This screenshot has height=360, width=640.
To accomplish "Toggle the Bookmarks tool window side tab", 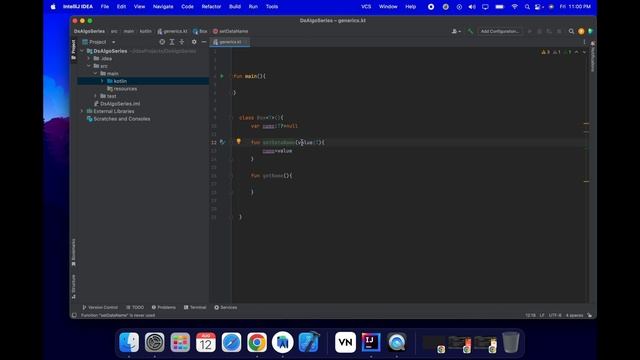I will coord(73,252).
